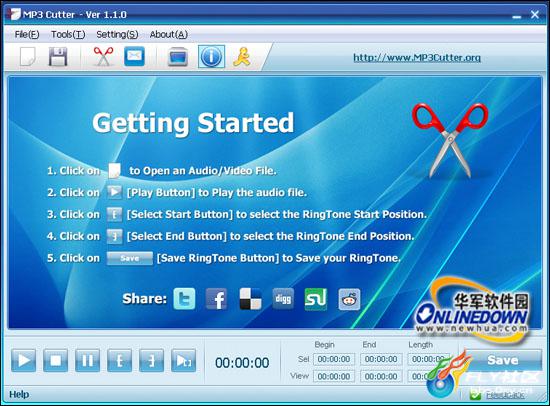Click the Help label in status bar
Image resolution: width=550 pixels, height=406 pixels.
coord(19,394)
